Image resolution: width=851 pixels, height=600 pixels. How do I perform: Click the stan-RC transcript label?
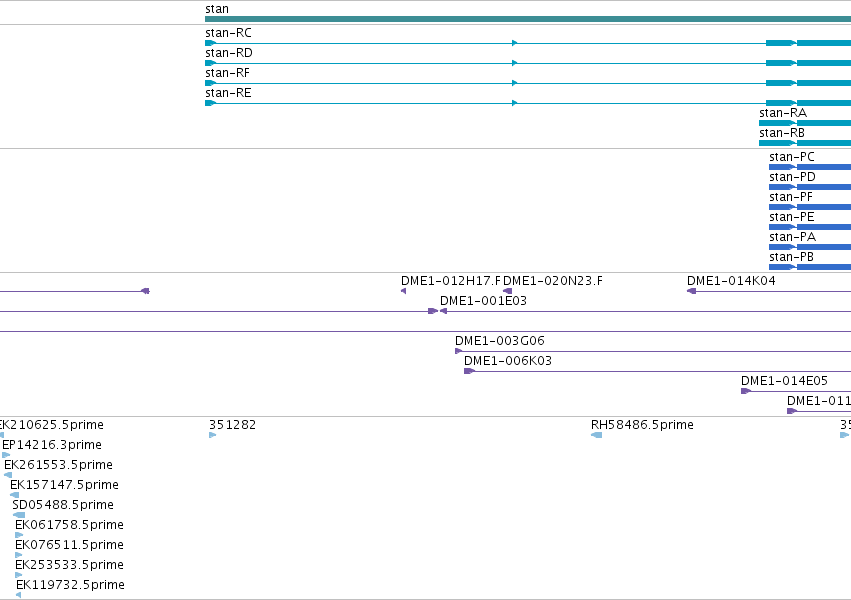point(228,33)
